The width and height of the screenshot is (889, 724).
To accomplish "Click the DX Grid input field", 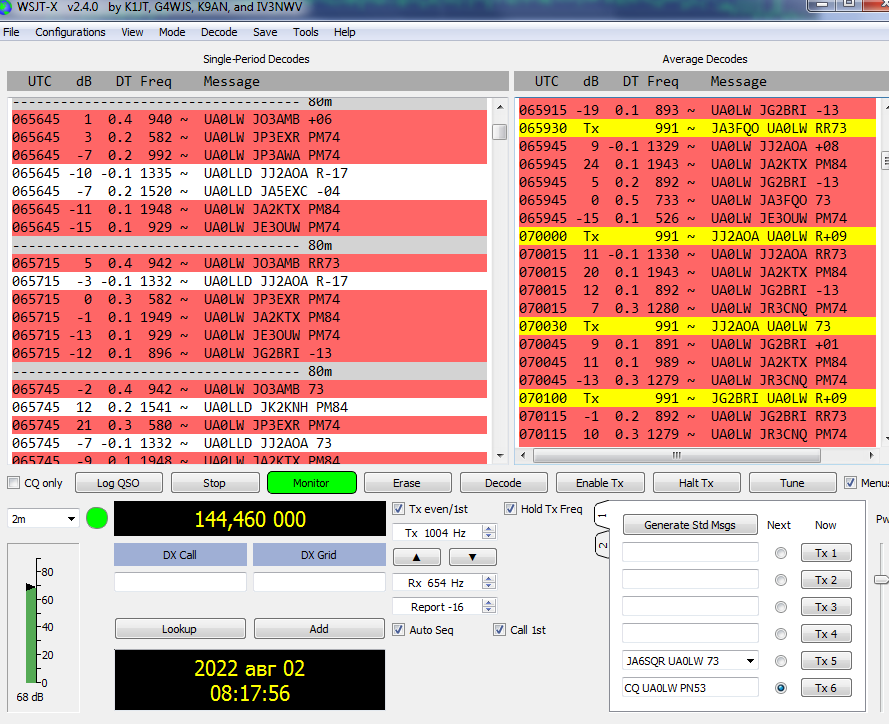I will [319, 582].
